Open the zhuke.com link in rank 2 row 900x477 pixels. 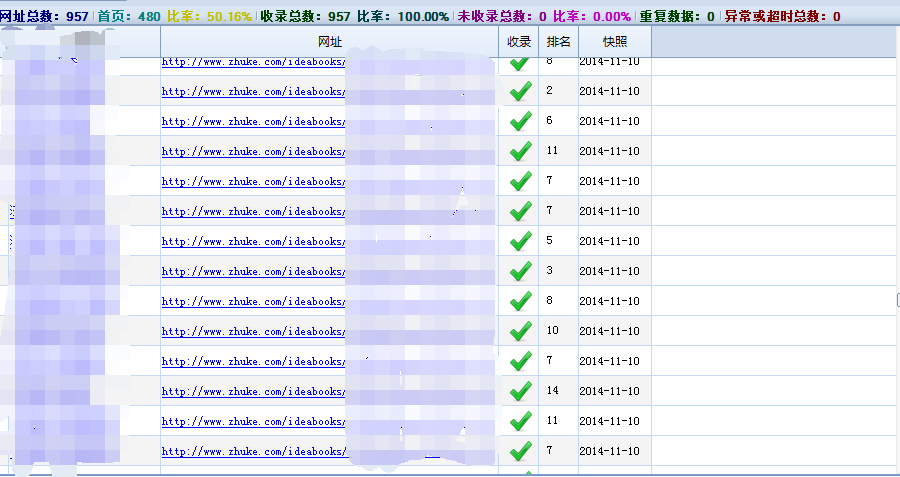(x=253, y=92)
